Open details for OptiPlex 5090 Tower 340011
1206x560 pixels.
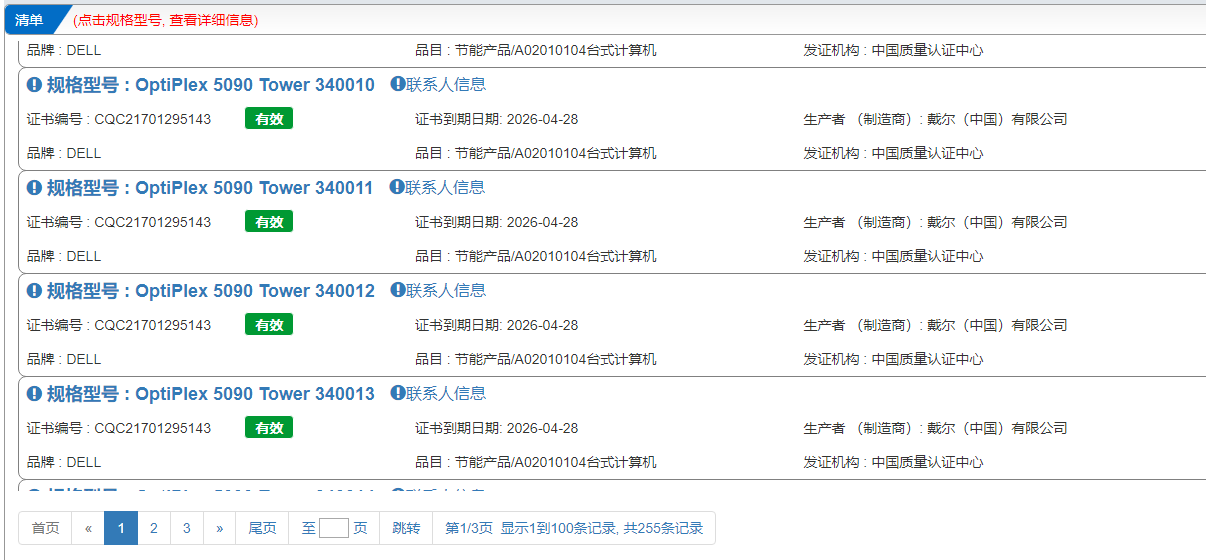pyautogui.click(x=211, y=188)
